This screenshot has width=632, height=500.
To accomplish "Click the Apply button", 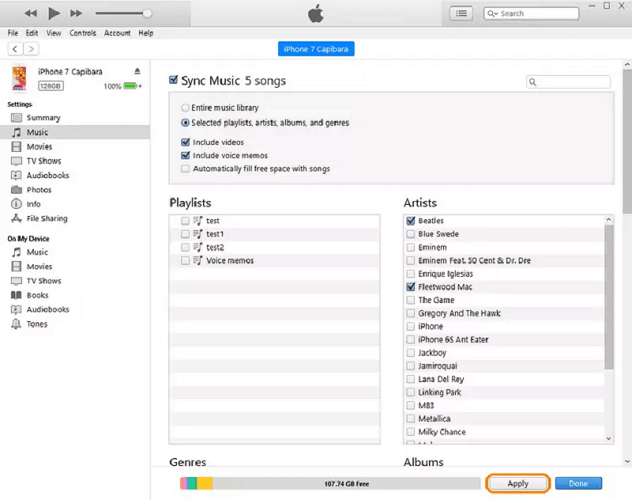I will point(517,483).
